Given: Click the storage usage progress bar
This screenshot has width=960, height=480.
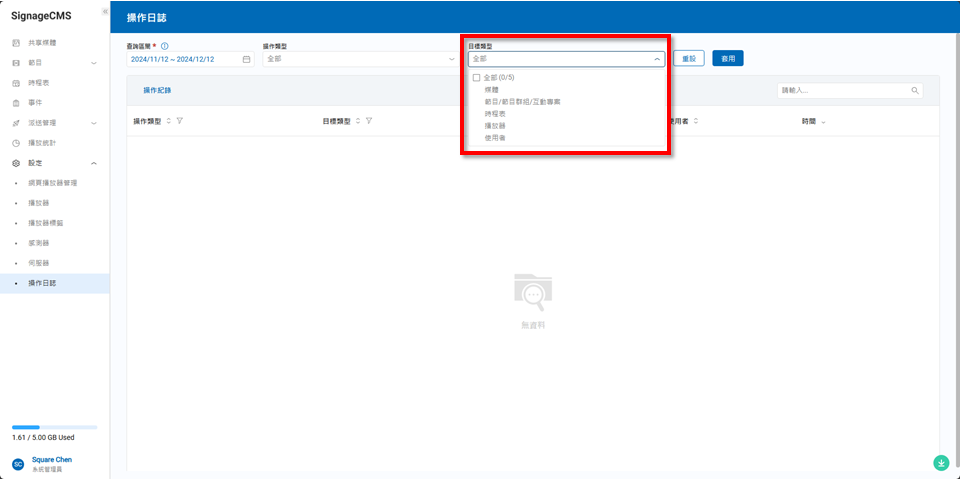Looking at the screenshot, I should tap(54, 427).
